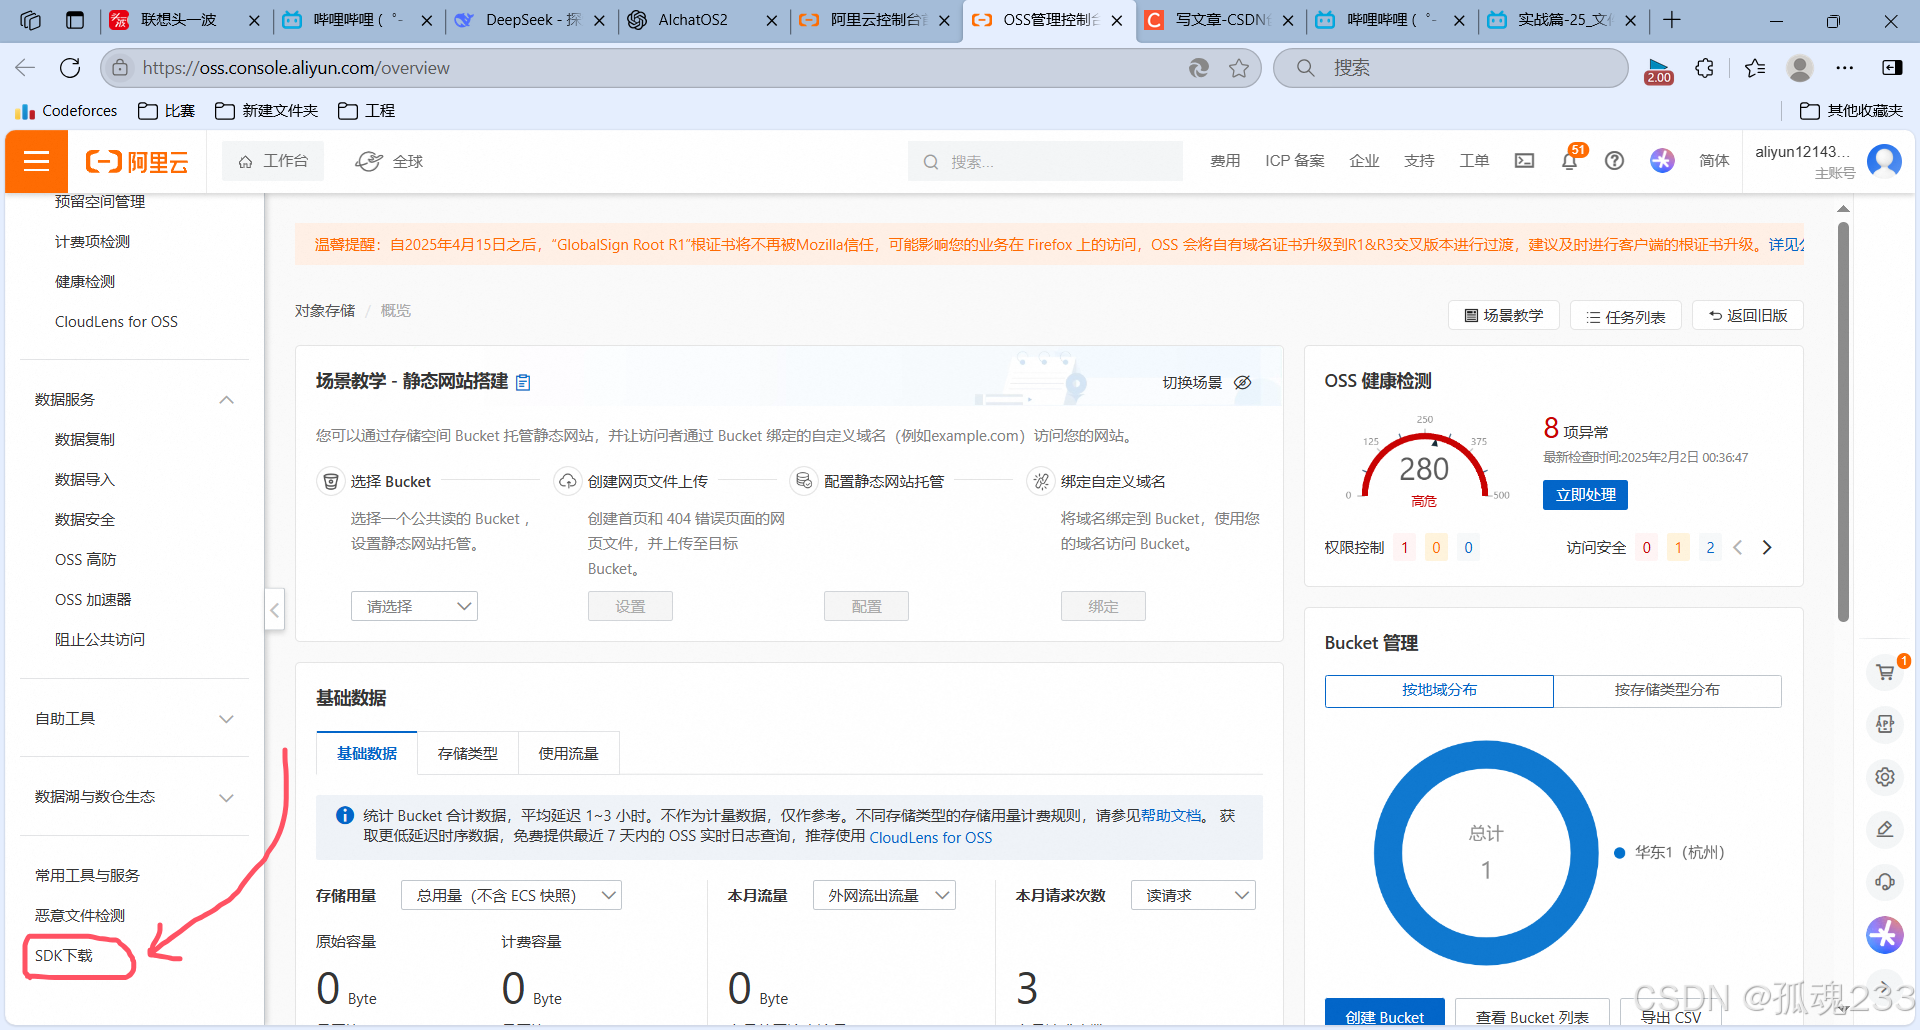Hide the scenario tutorial via eye icon
Viewport: 1920px width, 1030px height.
point(1243,382)
